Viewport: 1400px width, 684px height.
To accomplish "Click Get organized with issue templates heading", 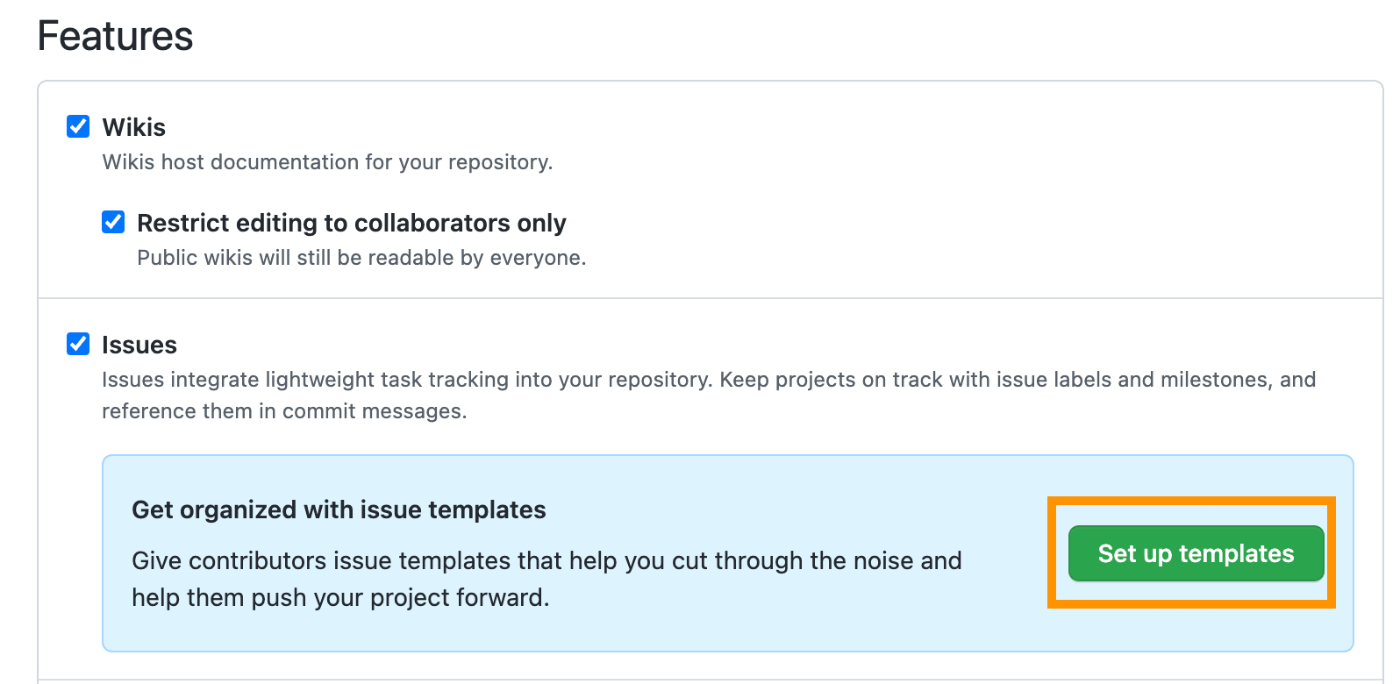I will (x=339, y=509).
